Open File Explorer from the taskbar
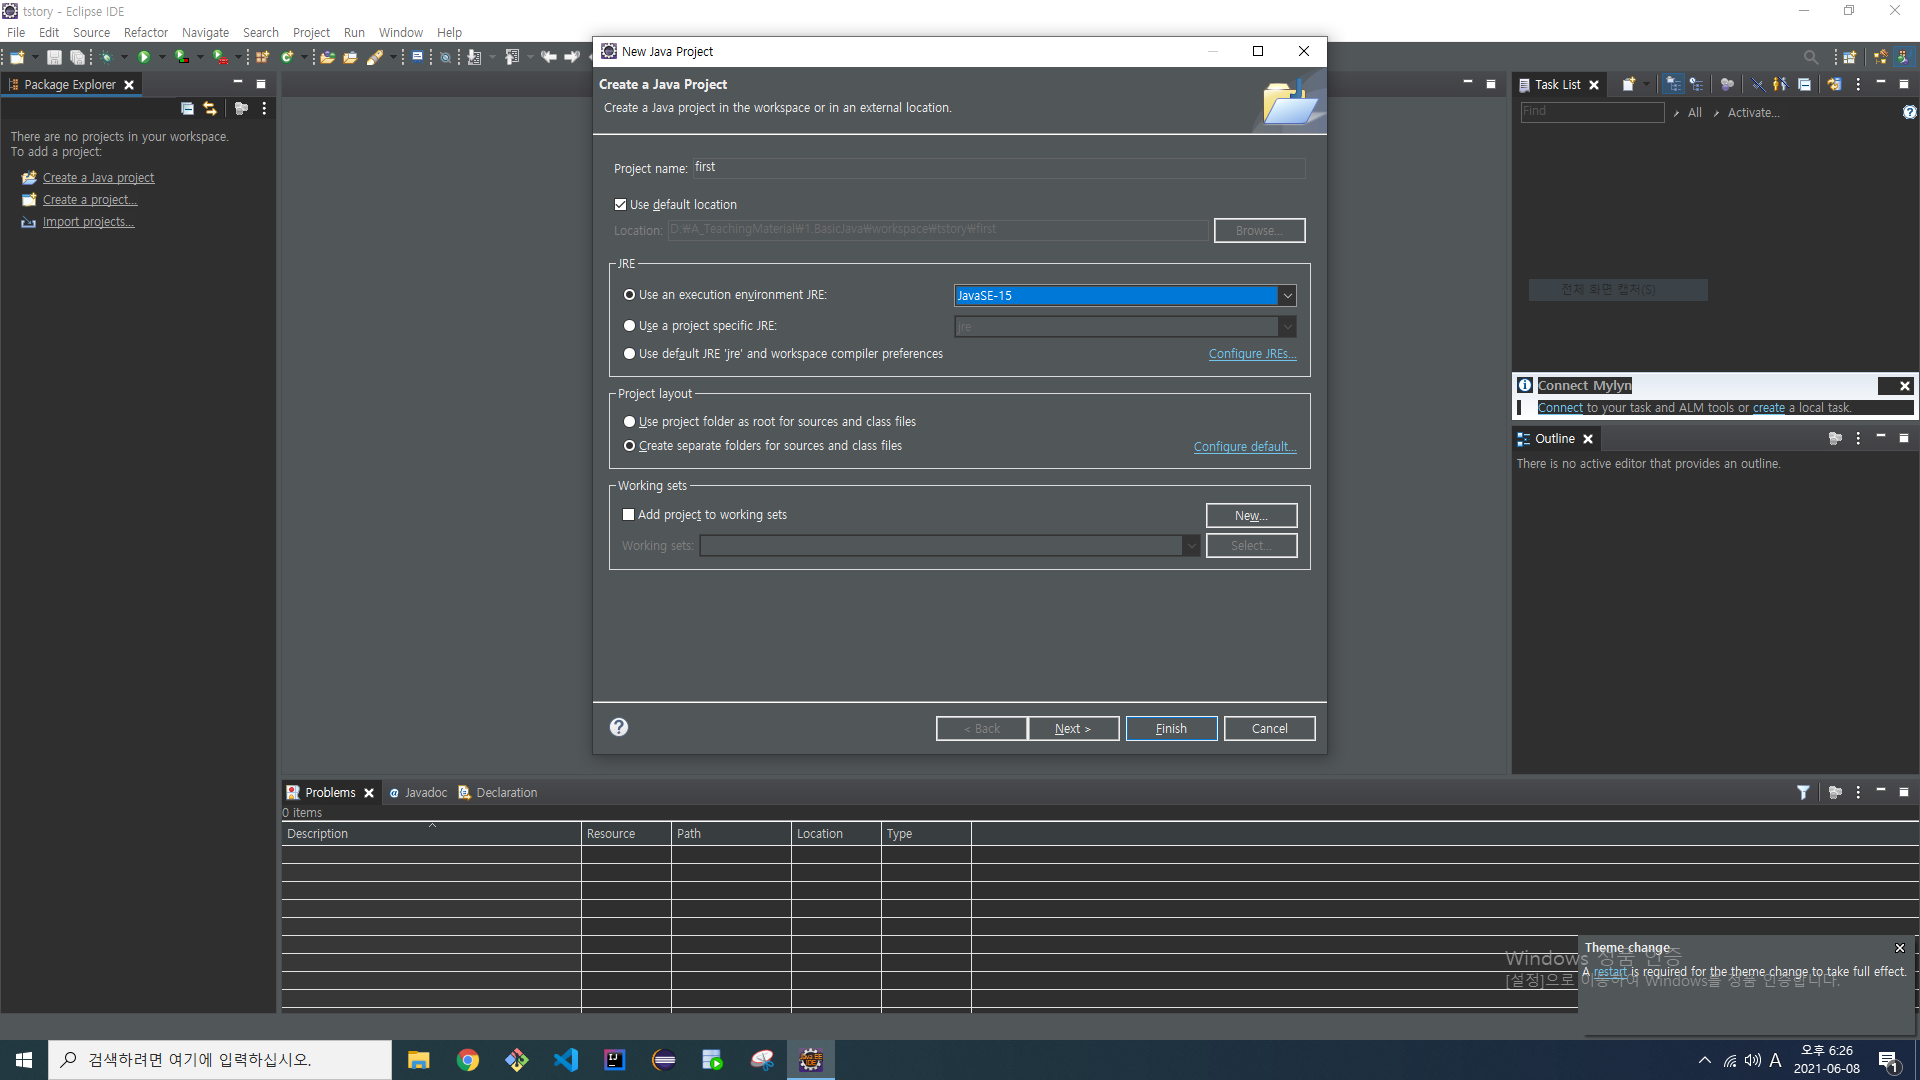 click(x=419, y=1060)
